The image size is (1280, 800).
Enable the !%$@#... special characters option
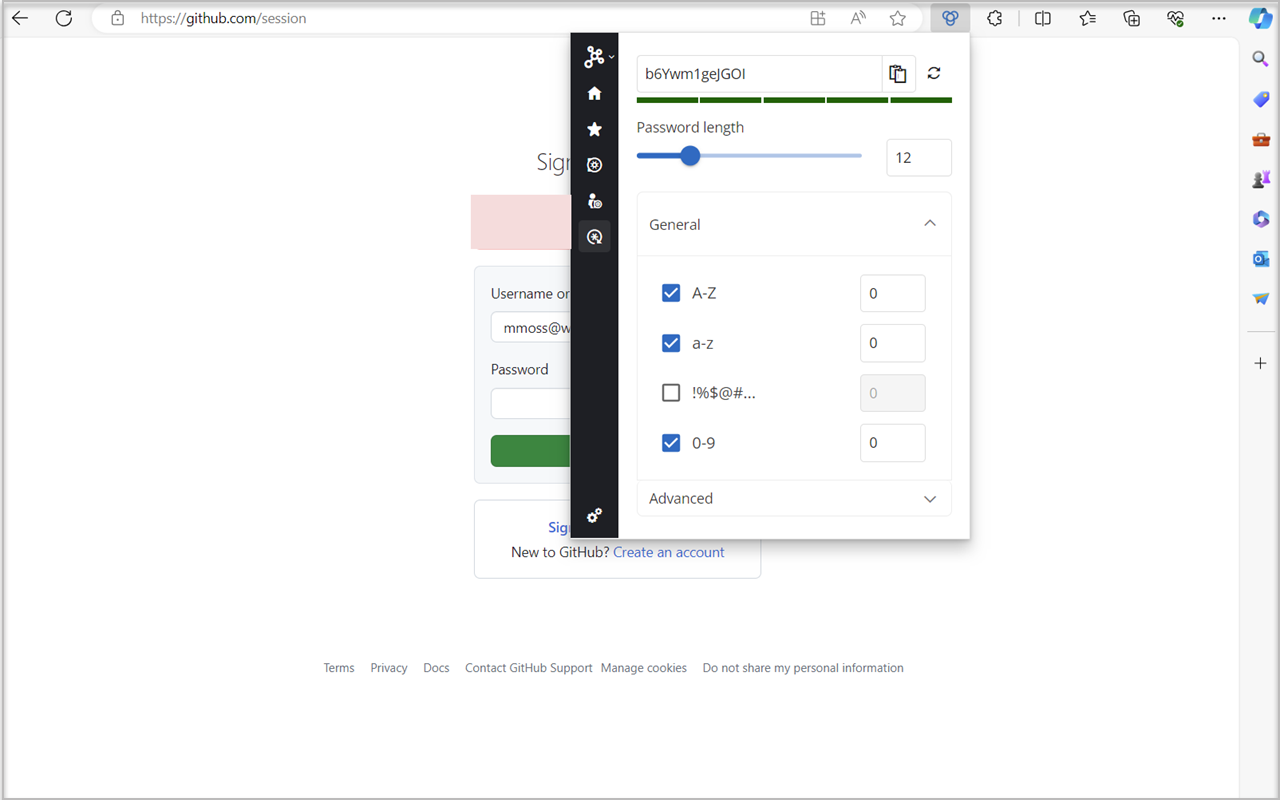(x=671, y=392)
